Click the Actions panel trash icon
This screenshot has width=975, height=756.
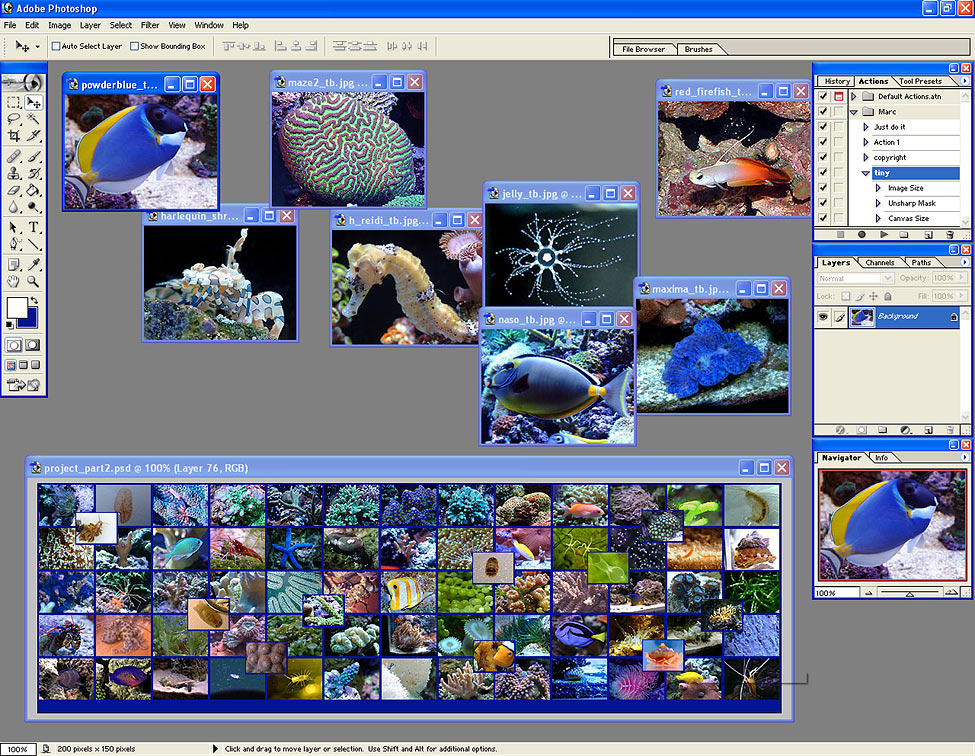pyautogui.click(x=951, y=234)
